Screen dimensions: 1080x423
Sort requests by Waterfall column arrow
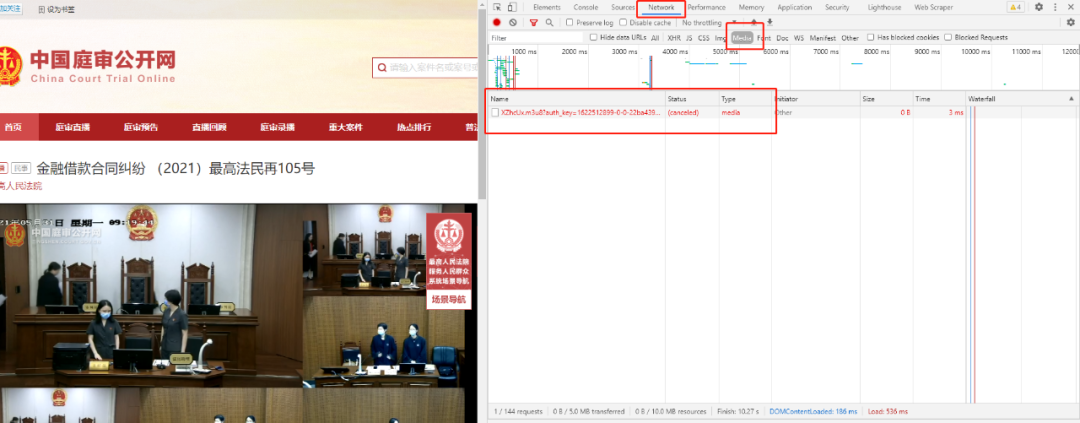pos(1070,99)
